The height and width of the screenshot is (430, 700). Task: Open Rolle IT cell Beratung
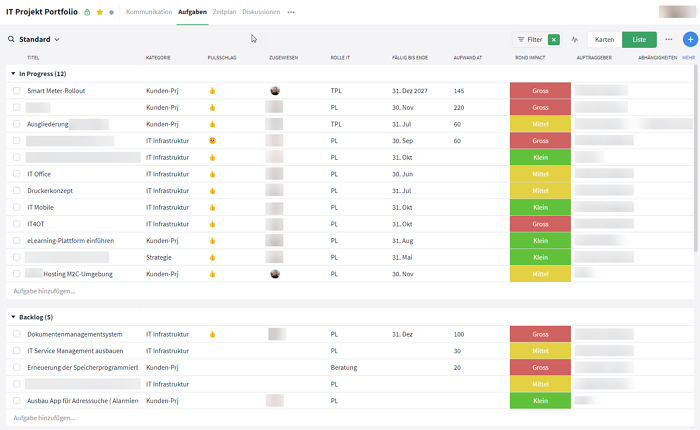[344, 367]
